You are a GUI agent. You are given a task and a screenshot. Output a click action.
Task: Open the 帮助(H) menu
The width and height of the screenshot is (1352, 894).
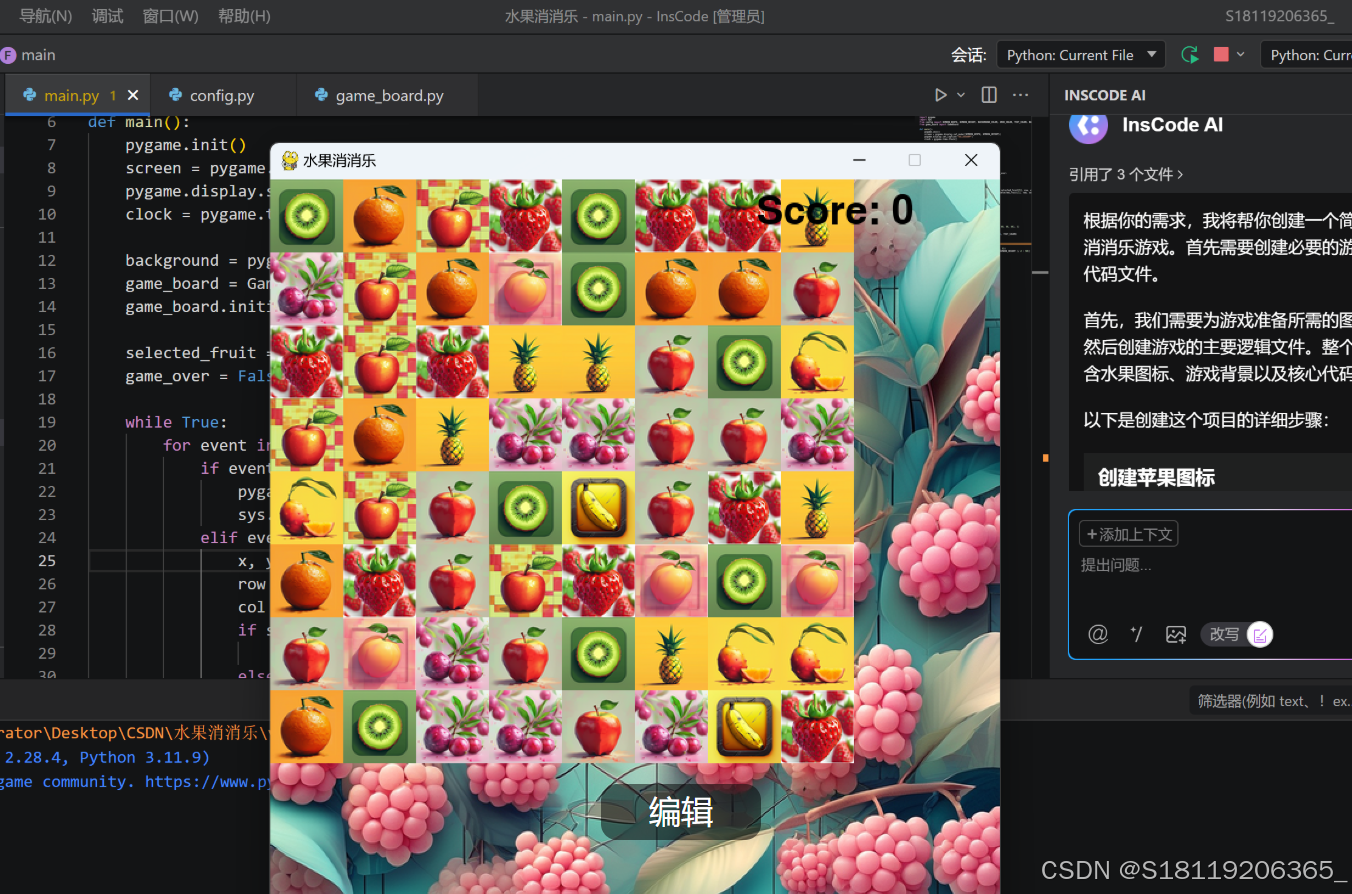tap(243, 16)
